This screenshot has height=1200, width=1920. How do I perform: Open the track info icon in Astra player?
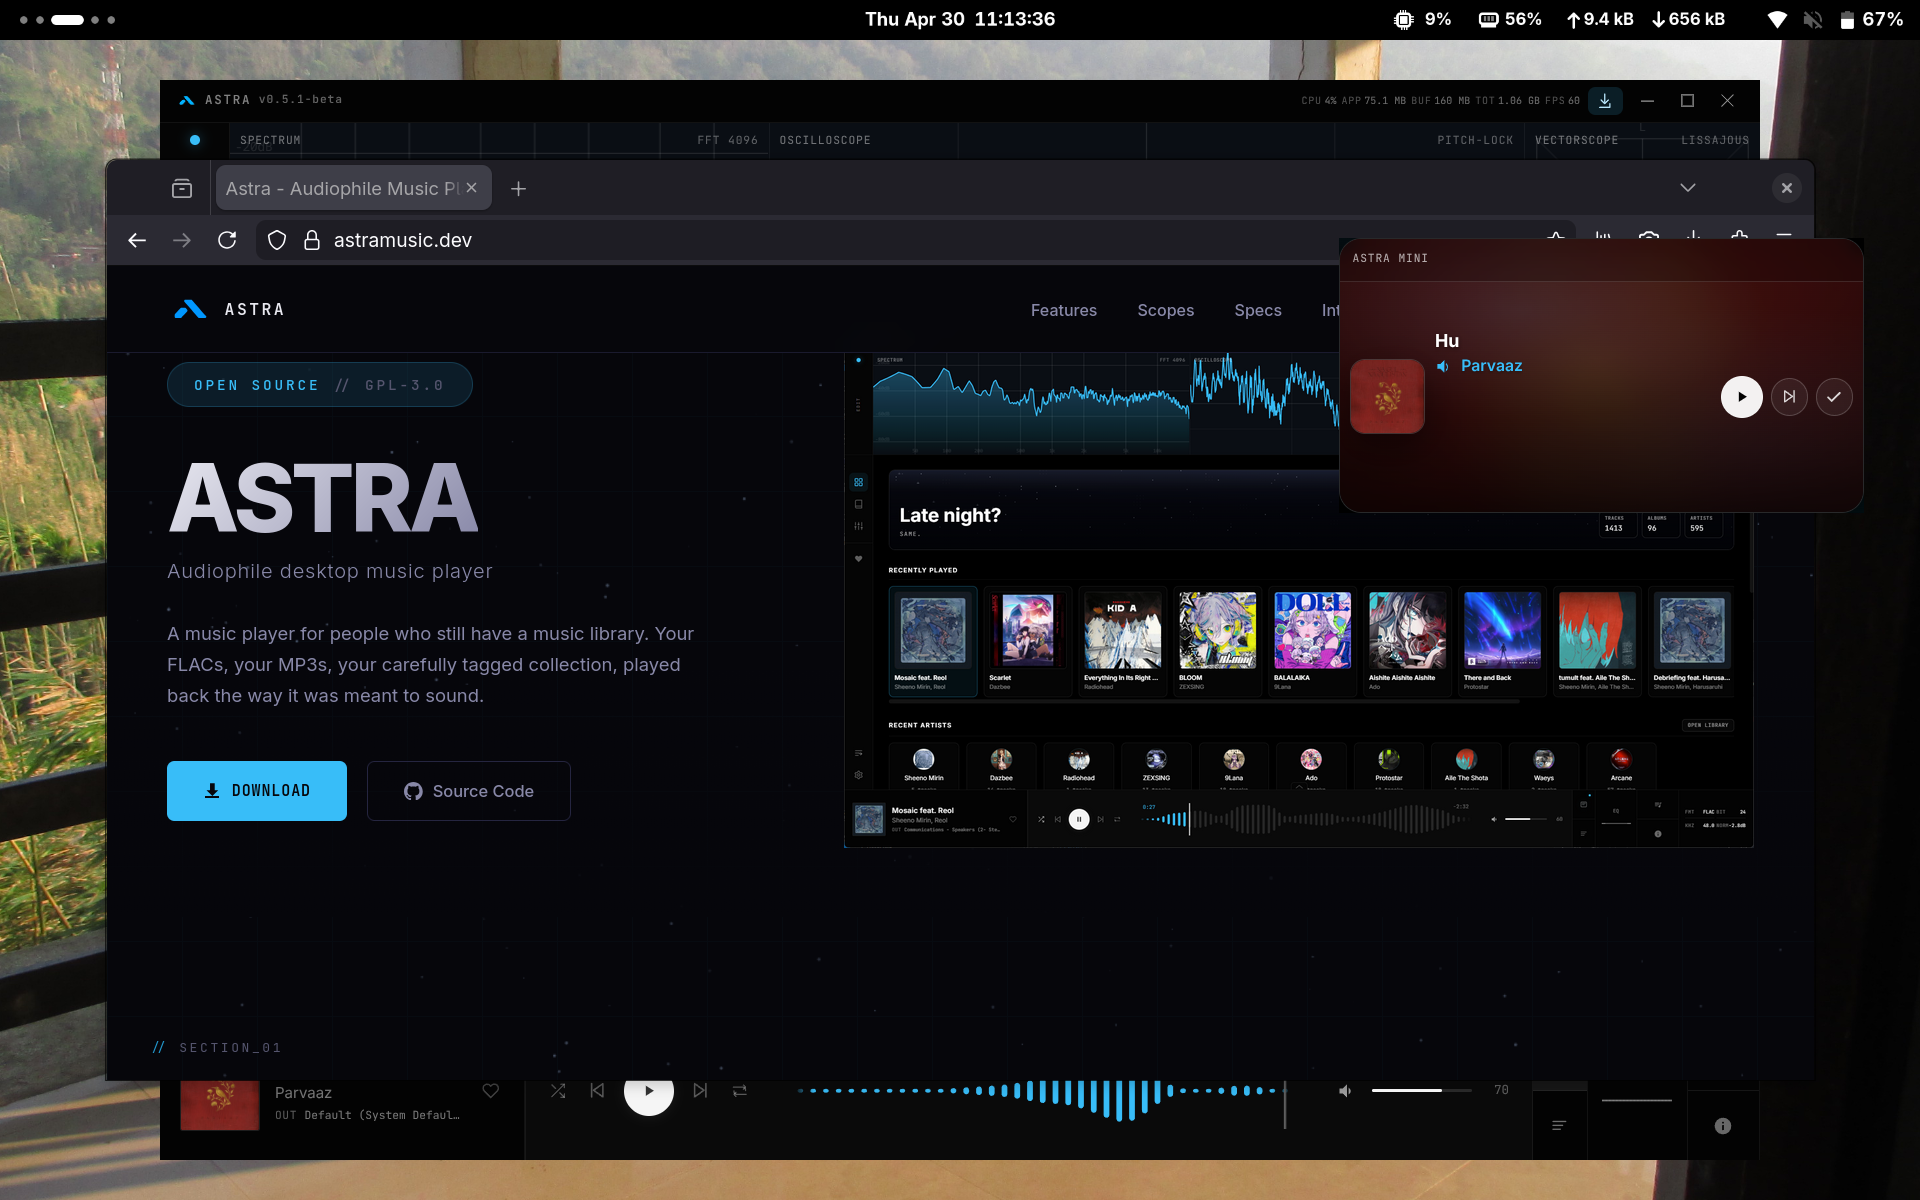coord(1722,1126)
